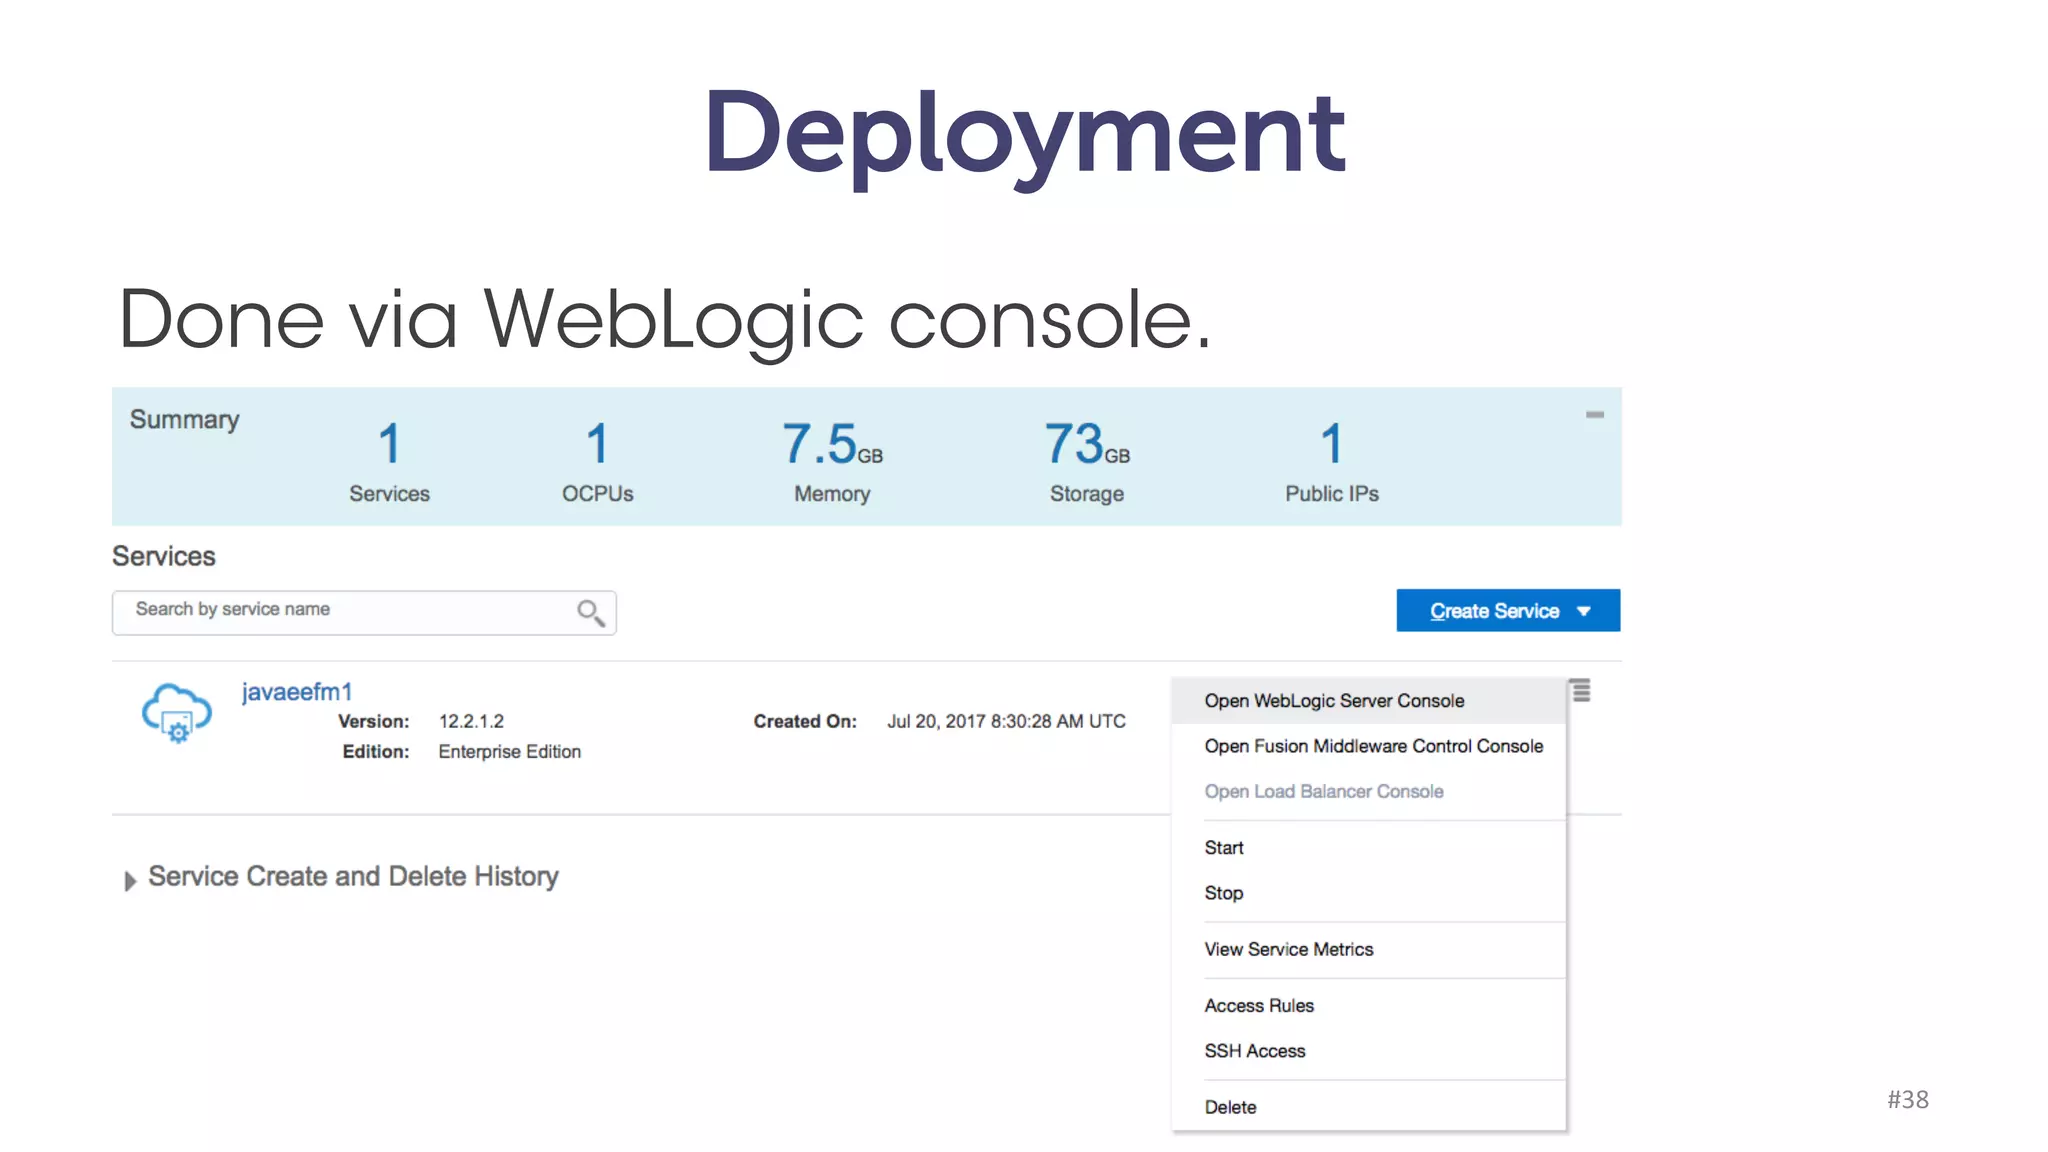Click the search magnifier icon
The width and height of the screenshot is (2048, 1152).
tap(590, 612)
